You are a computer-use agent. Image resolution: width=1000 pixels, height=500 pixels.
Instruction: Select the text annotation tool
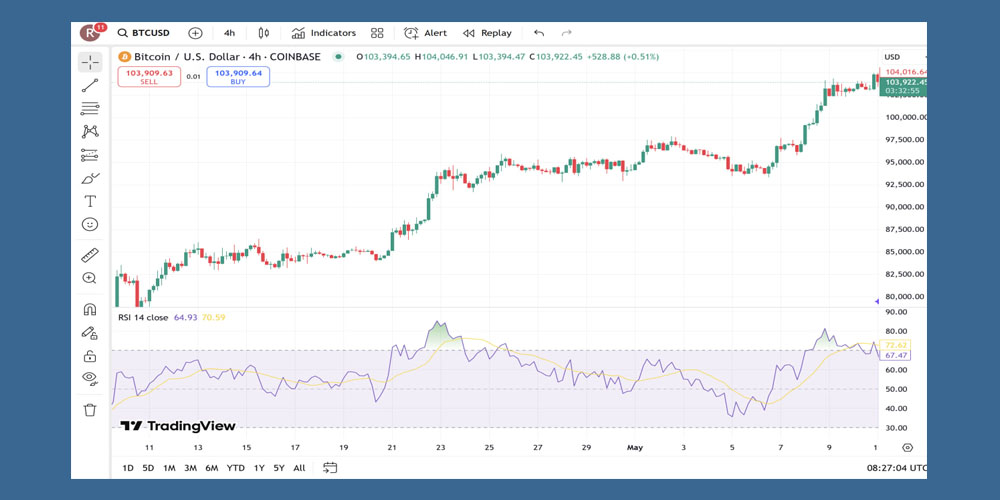[x=90, y=201]
